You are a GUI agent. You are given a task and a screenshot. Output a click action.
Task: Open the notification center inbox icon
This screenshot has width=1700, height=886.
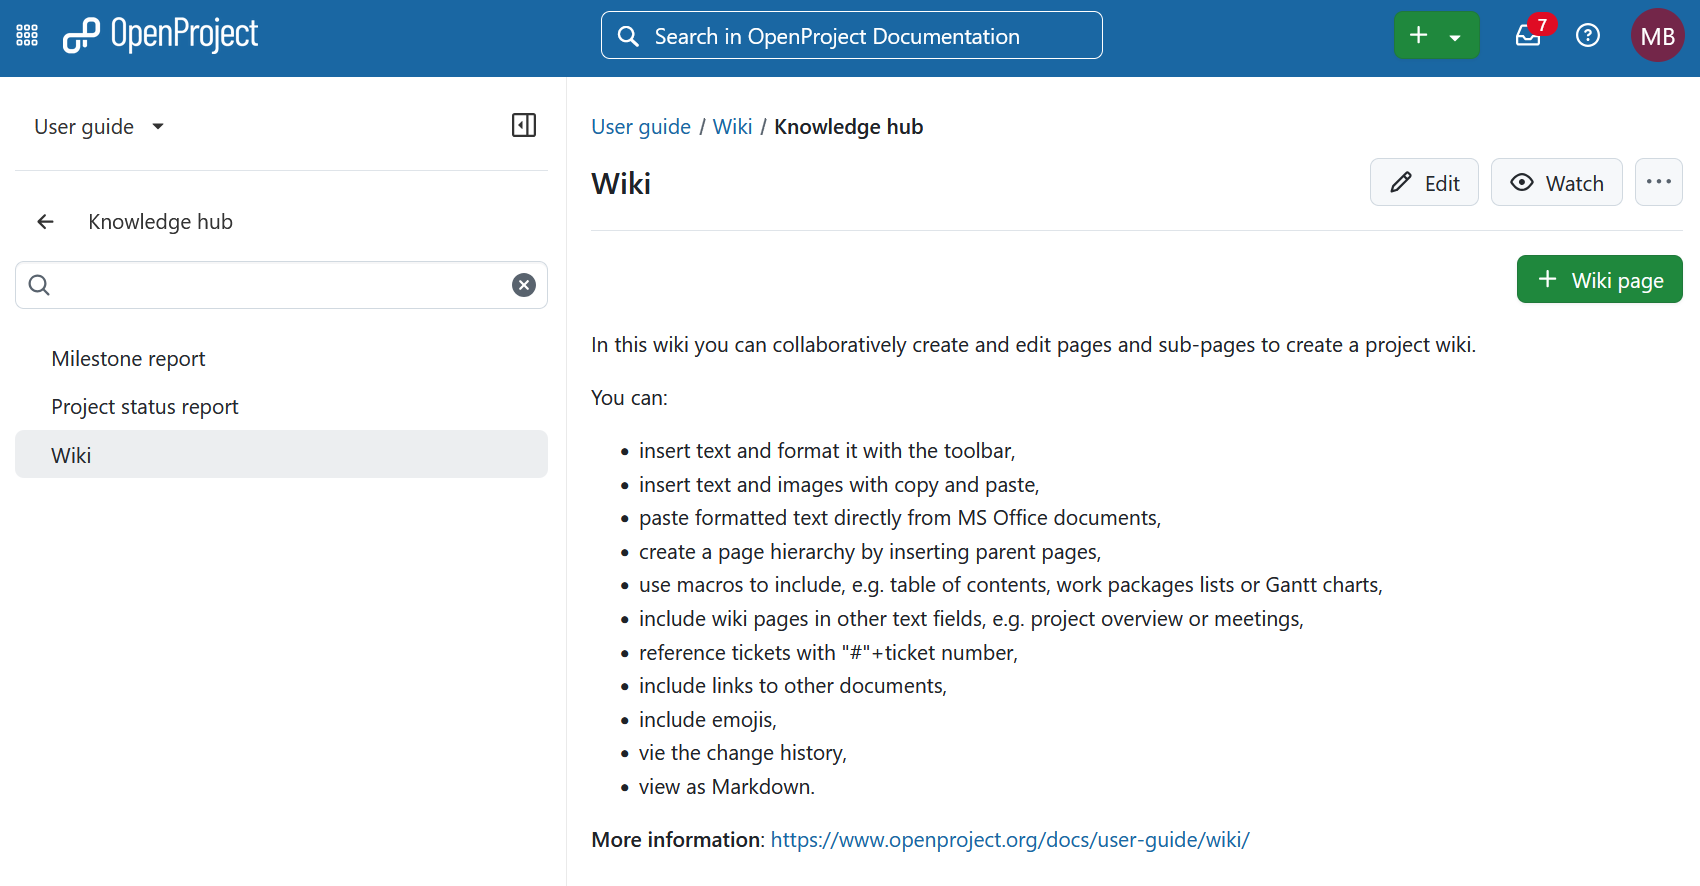[x=1528, y=36]
